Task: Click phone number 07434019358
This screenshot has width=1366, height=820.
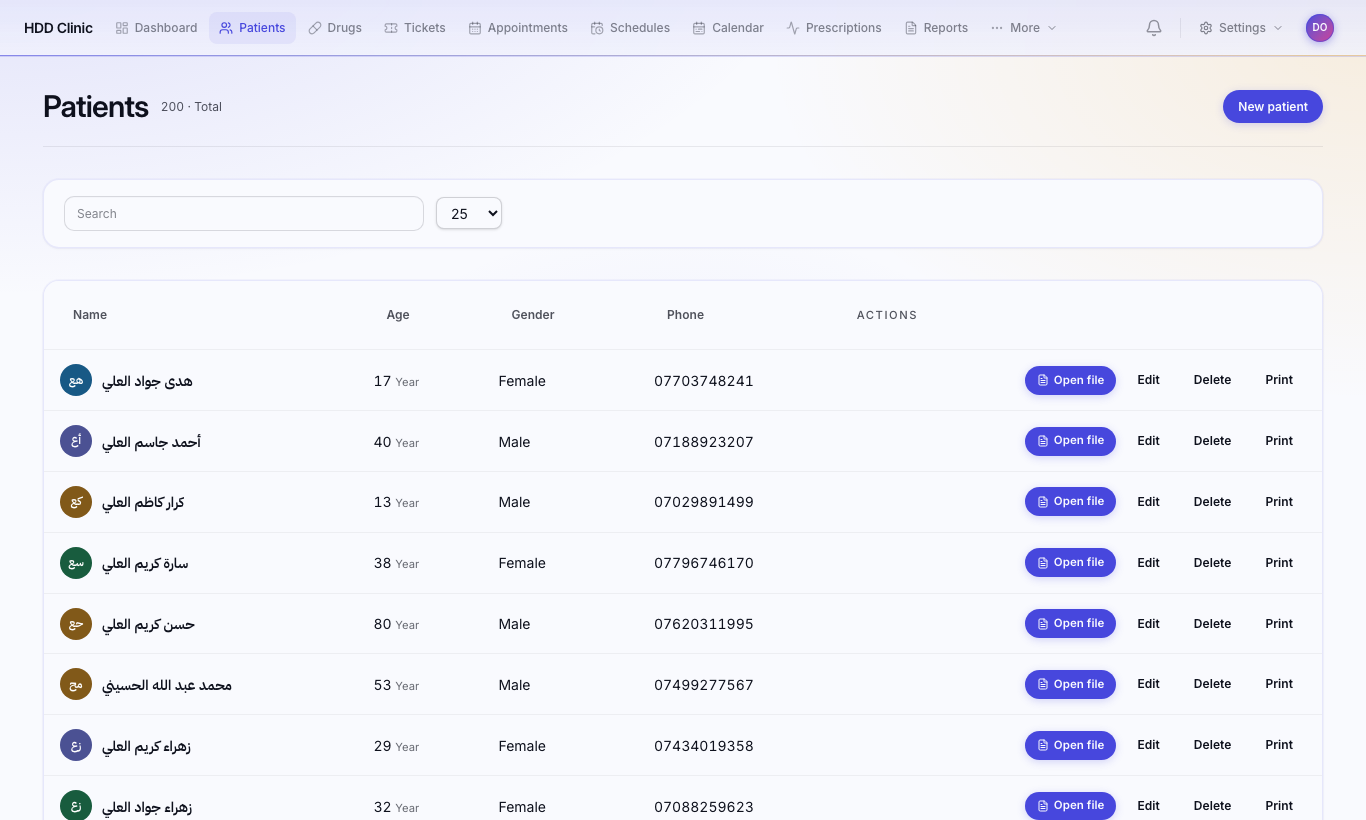Action: tap(704, 746)
